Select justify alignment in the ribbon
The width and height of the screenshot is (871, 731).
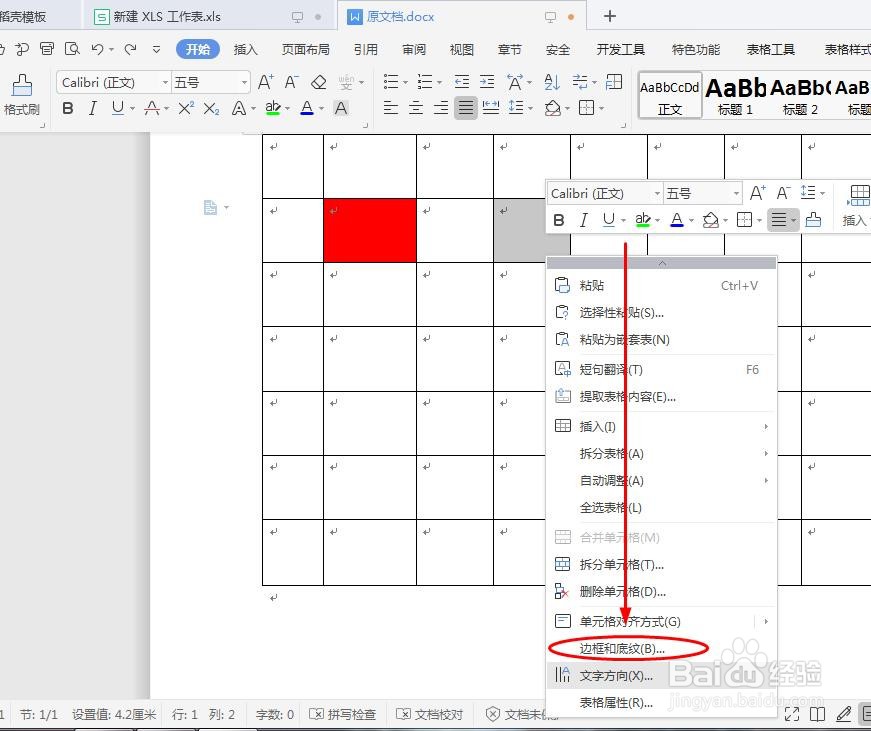465,107
